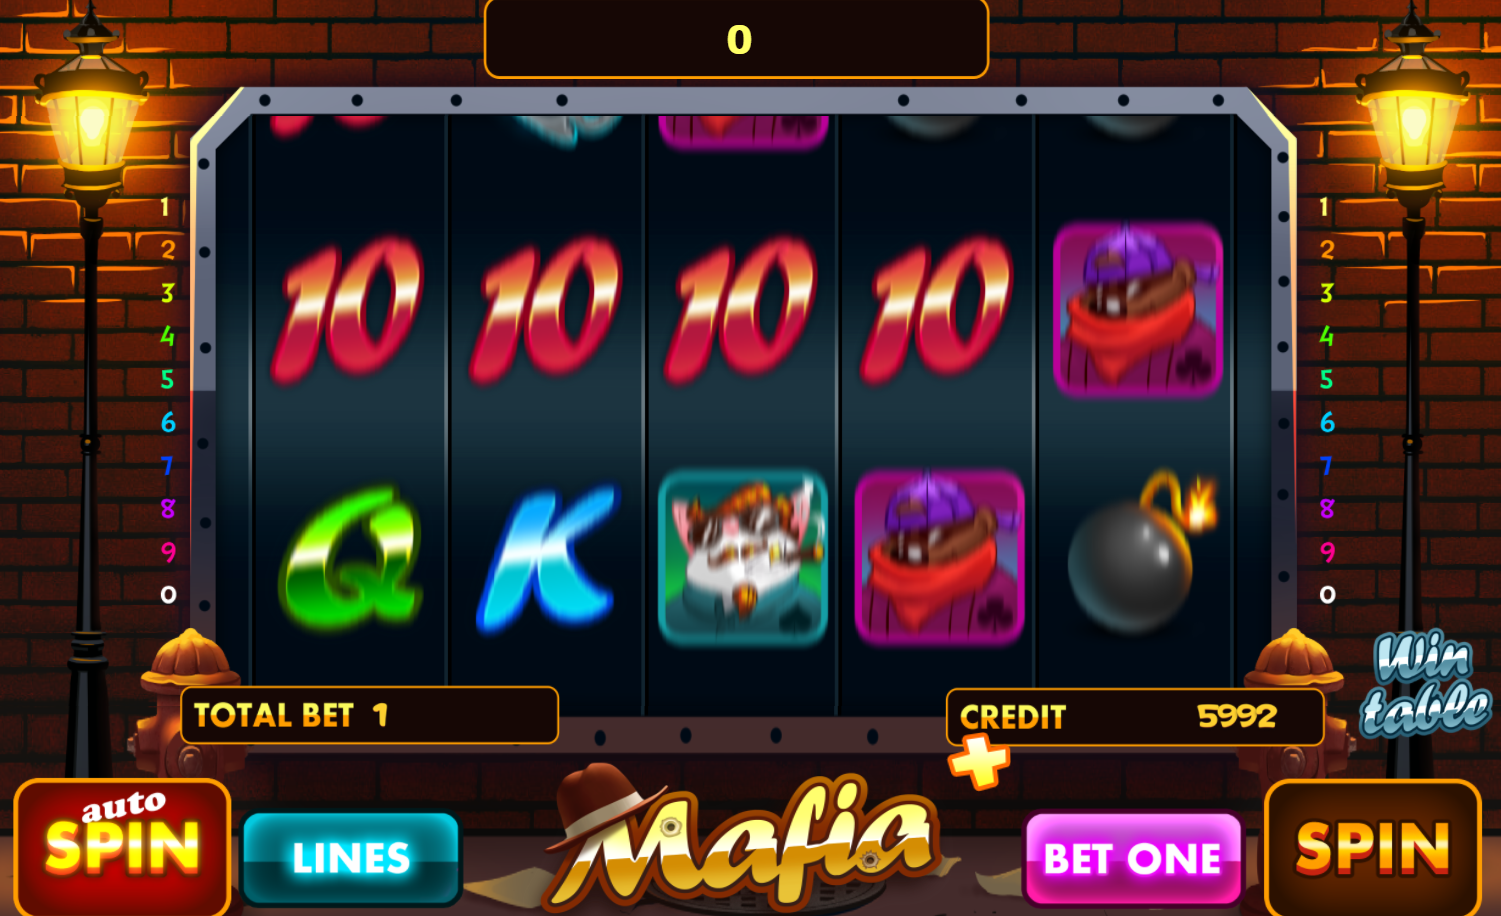Click the win amount display at top
The width and height of the screenshot is (1501, 916).
click(737, 39)
